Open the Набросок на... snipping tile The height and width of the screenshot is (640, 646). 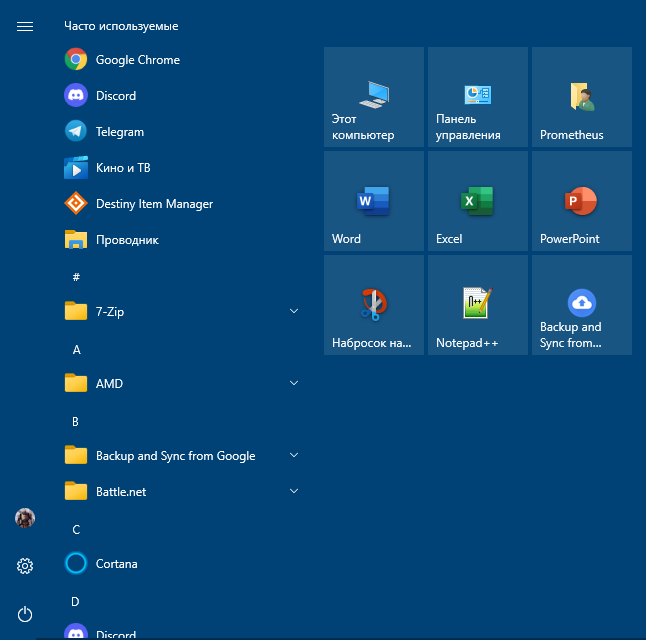tap(374, 305)
